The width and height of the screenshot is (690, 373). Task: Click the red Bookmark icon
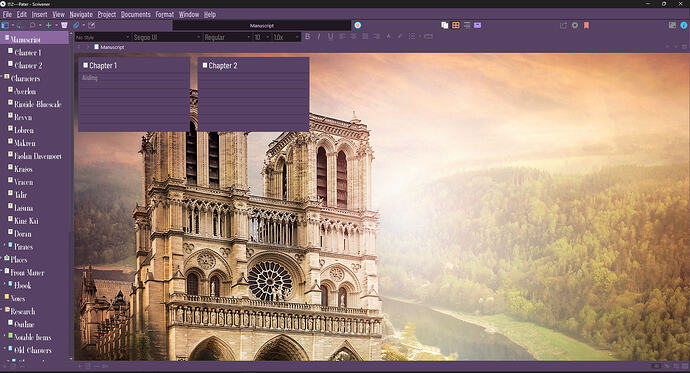coord(586,26)
